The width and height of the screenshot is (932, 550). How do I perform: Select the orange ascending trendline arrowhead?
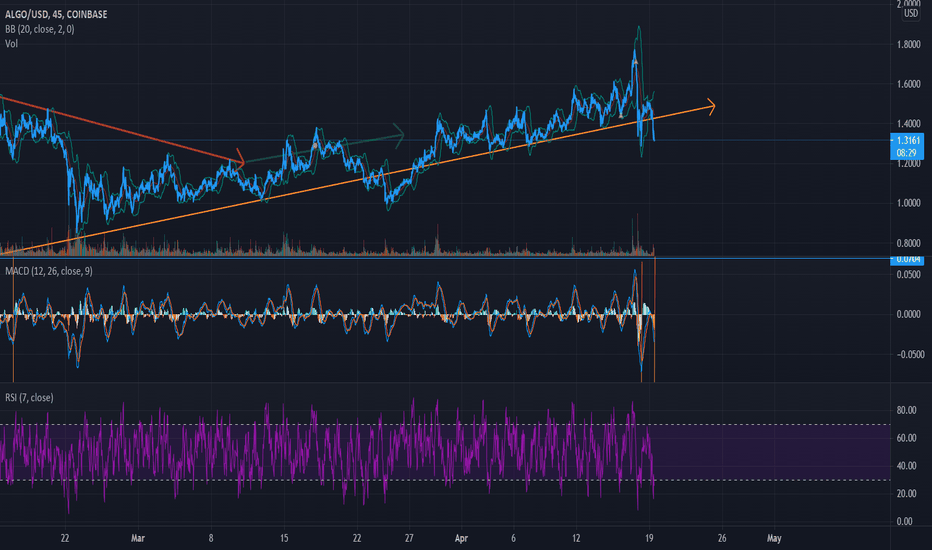pos(709,106)
